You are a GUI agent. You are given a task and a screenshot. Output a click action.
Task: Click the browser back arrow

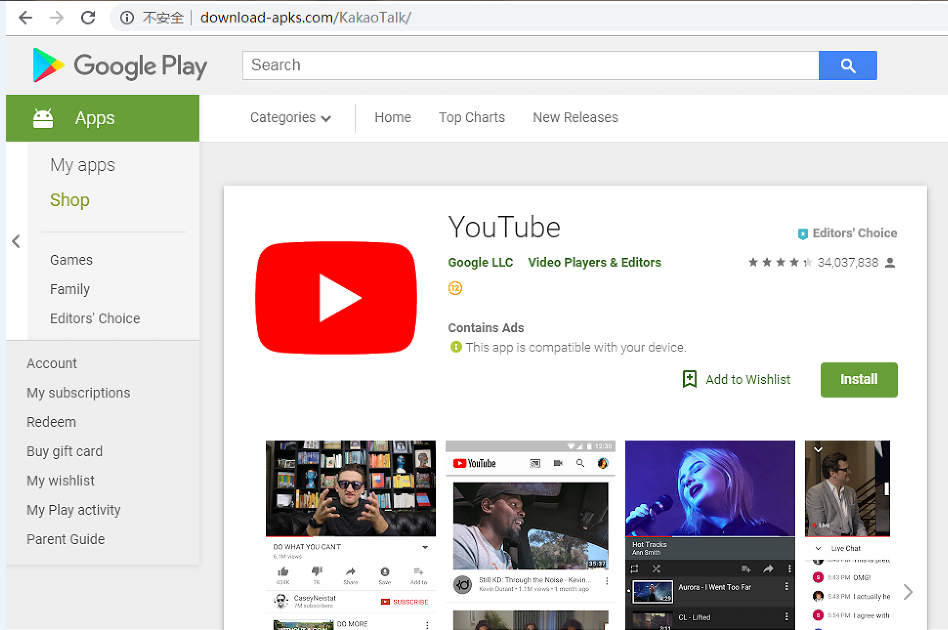point(25,18)
